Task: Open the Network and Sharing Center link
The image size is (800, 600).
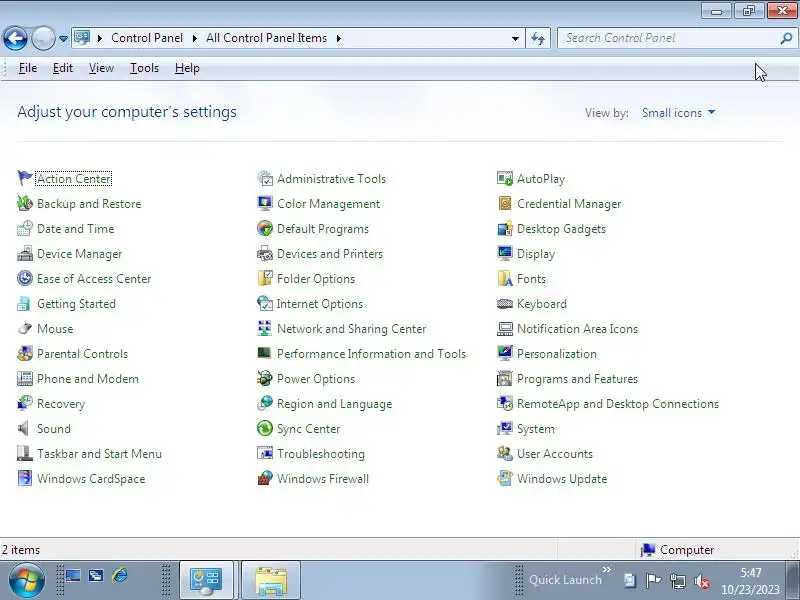Action: coord(352,329)
